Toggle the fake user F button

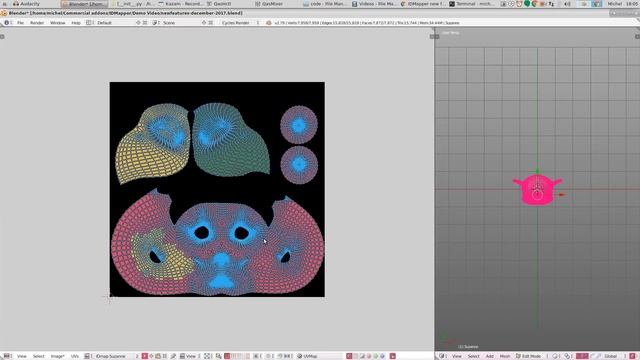coord(144,356)
